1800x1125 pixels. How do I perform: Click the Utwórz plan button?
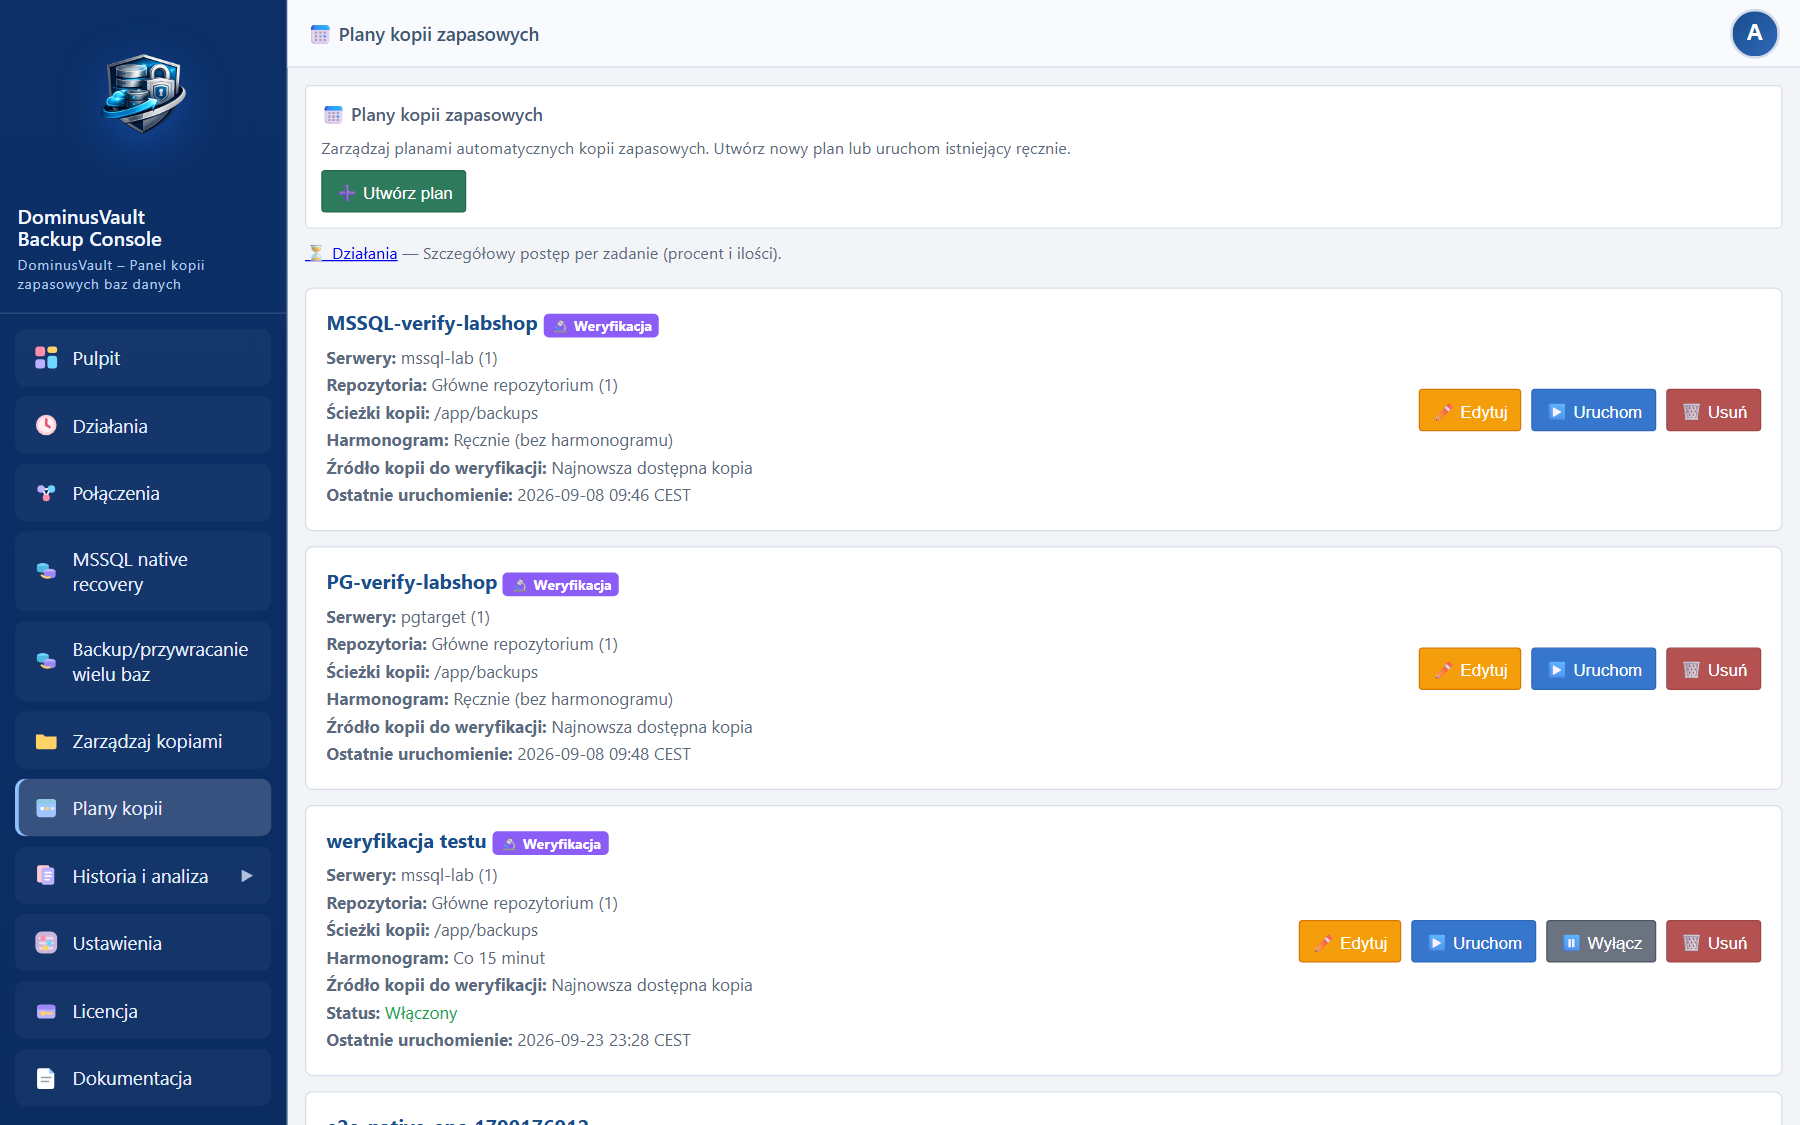(394, 192)
